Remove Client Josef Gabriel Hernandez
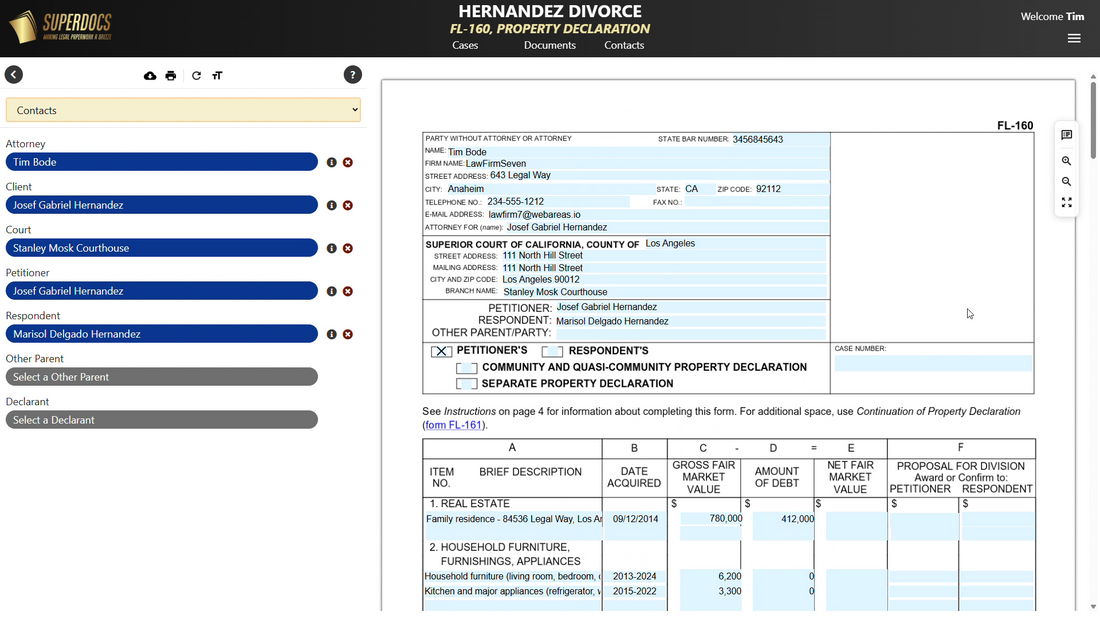This screenshot has width=1100, height=619. [x=348, y=206]
